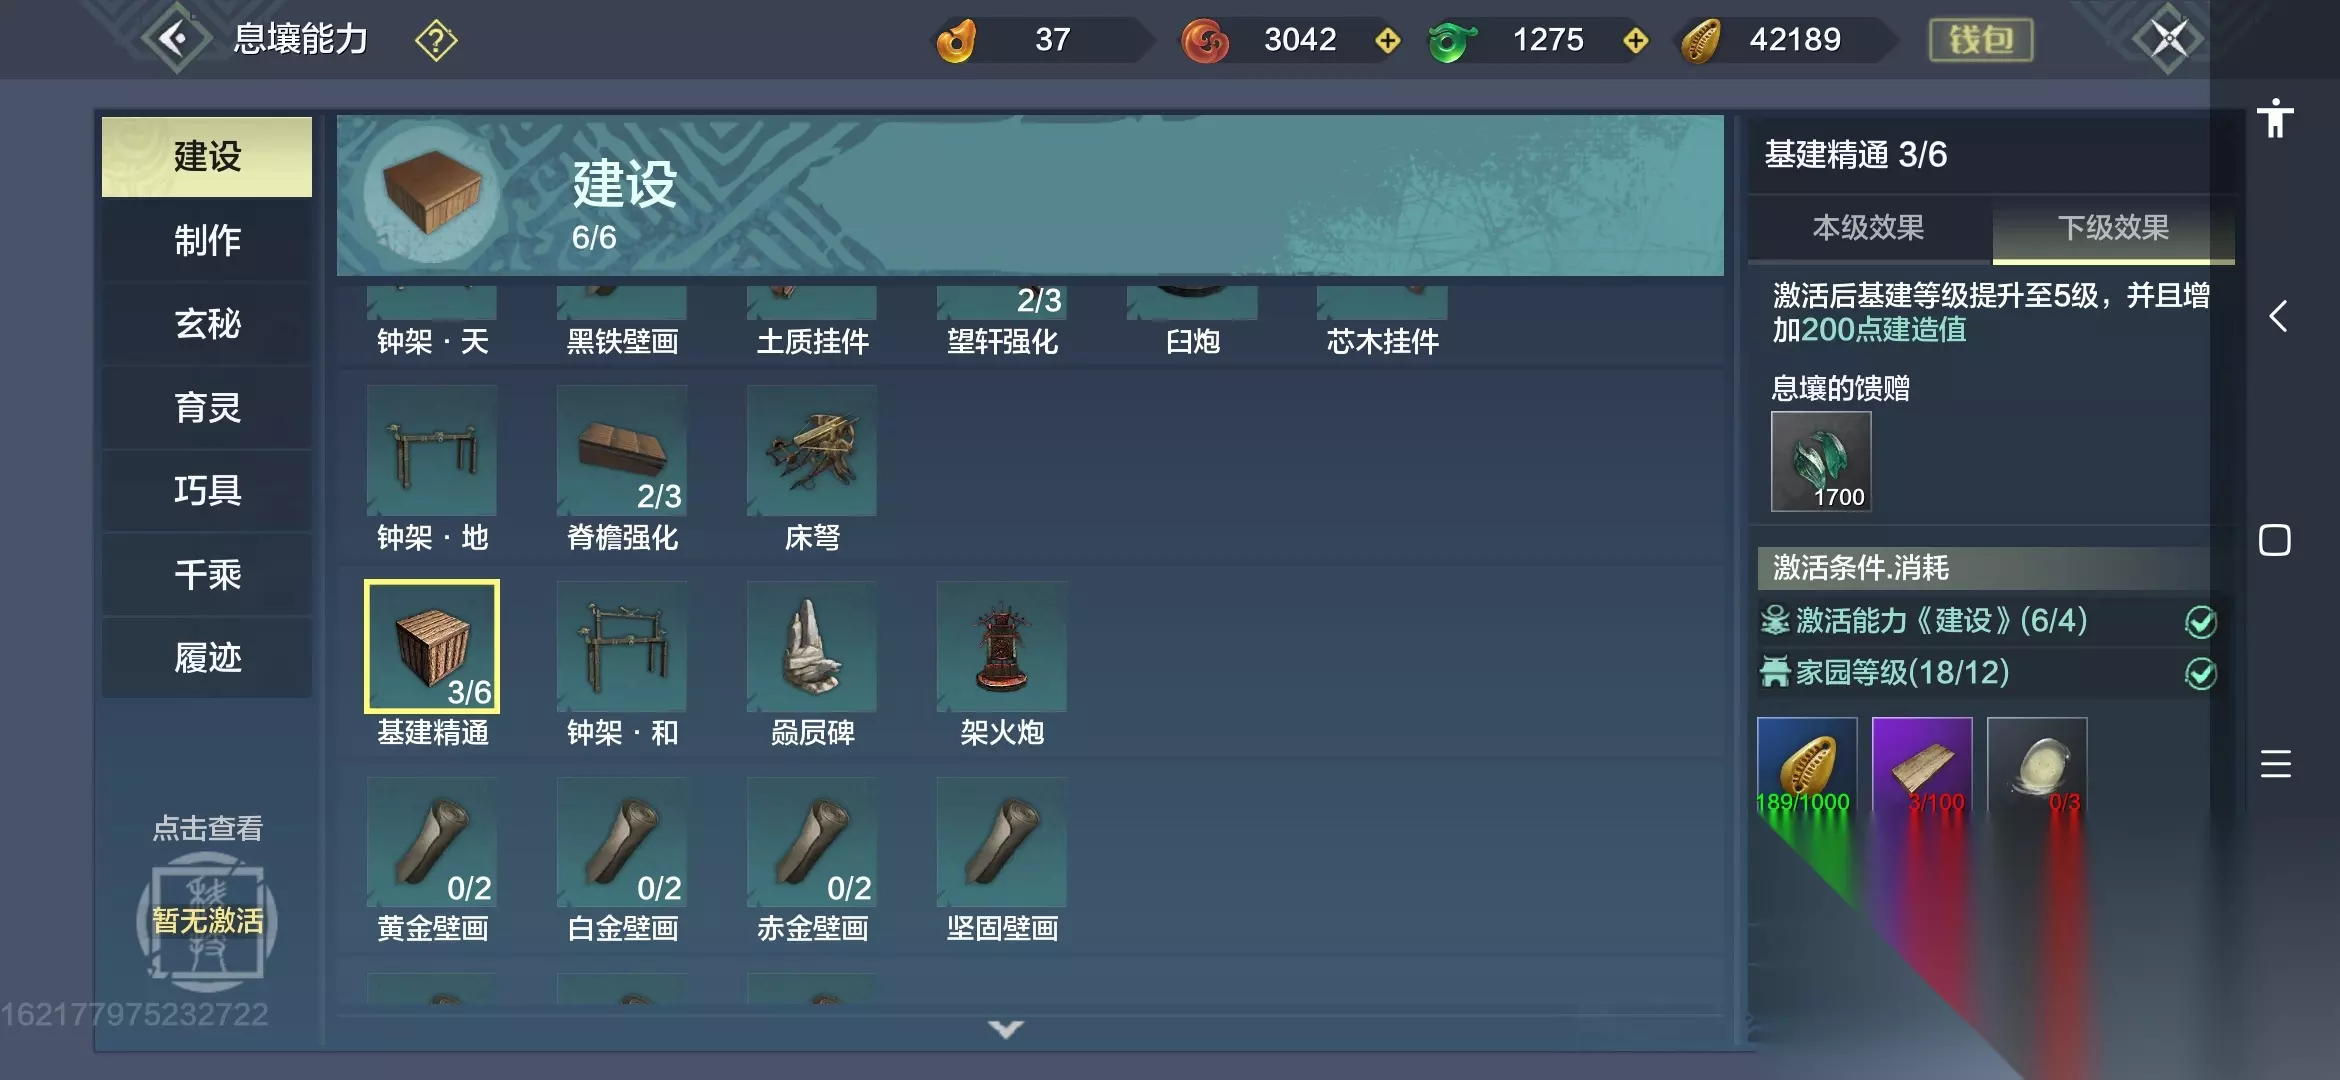2340x1080 pixels.
Task: Click the back arrow beside 息壤能力
Action: point(176,39)
